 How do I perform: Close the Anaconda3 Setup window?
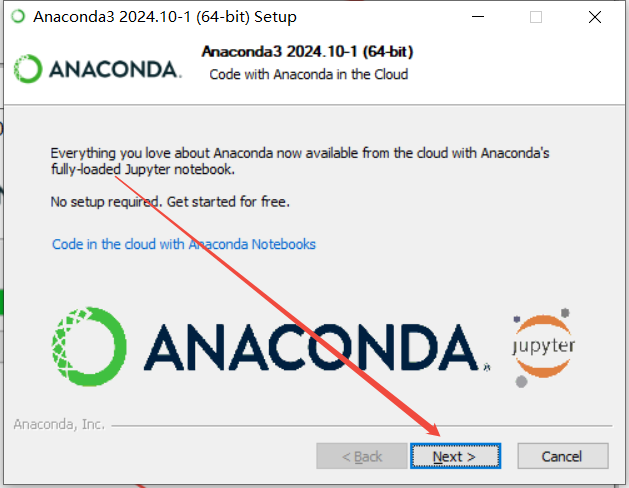click(595, 17)
